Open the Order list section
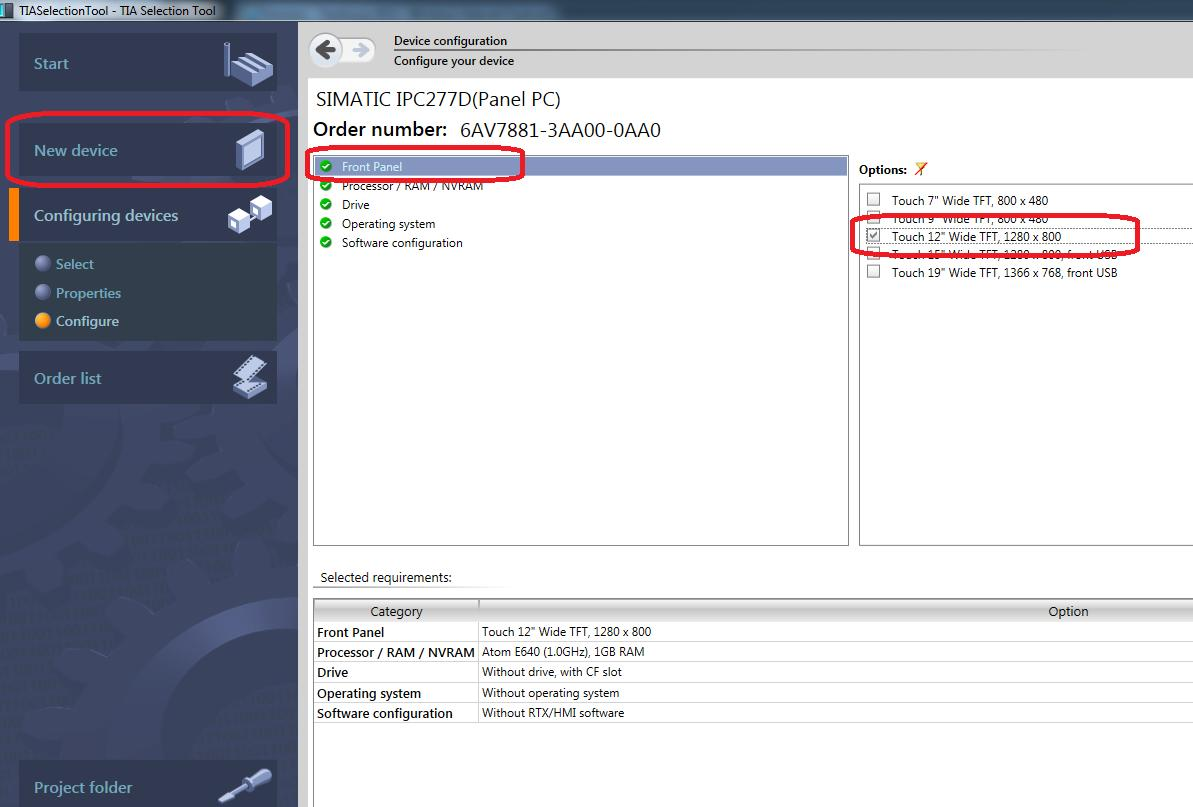Viewport: 1193px width, 807px height. pyautogui.click(x=148, y=377)
